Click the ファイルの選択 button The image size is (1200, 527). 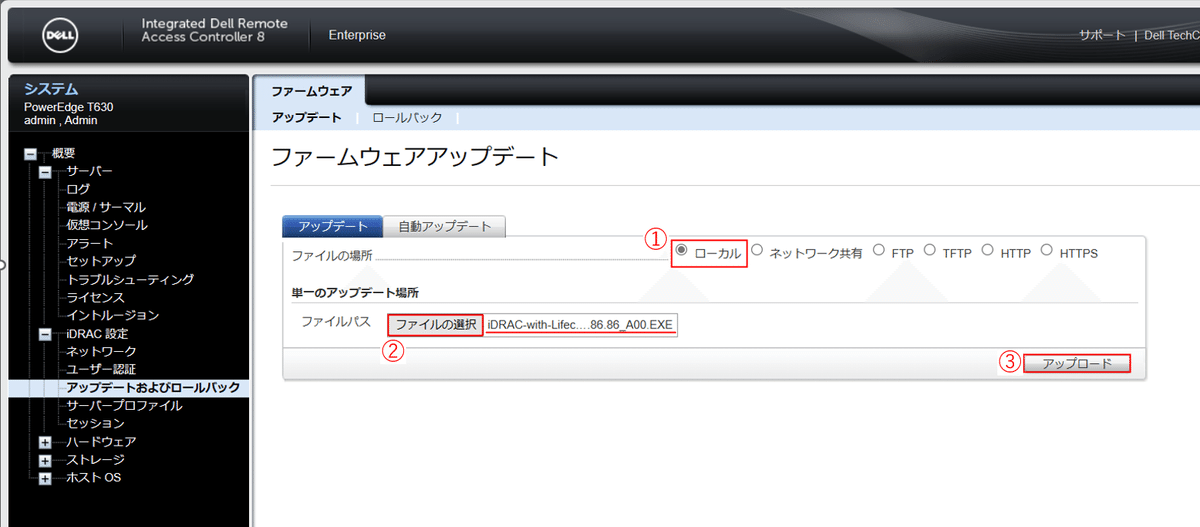(435, 325)
